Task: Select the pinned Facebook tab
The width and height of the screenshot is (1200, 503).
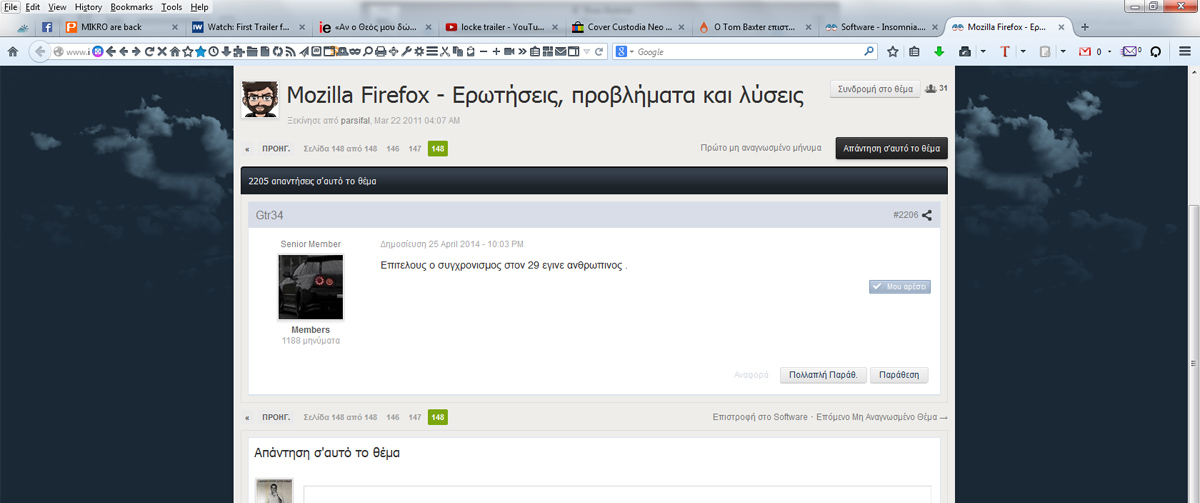Action: 47,26
